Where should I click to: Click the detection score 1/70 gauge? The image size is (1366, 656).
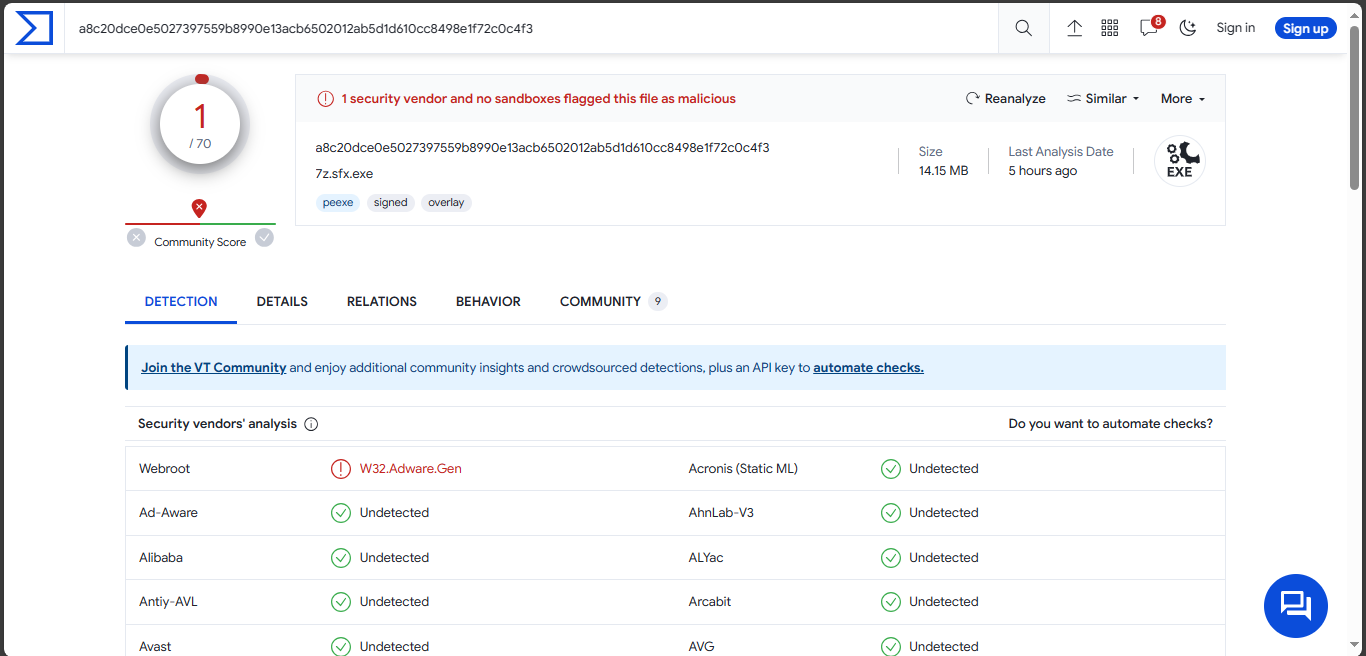click(200, 126)
